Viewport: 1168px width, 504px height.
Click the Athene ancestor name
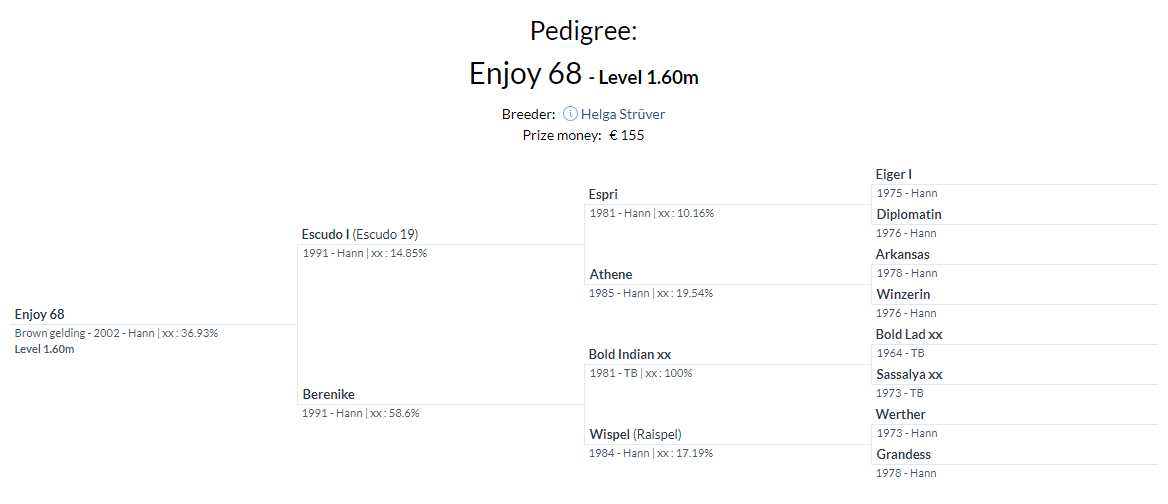pos(610,274)
